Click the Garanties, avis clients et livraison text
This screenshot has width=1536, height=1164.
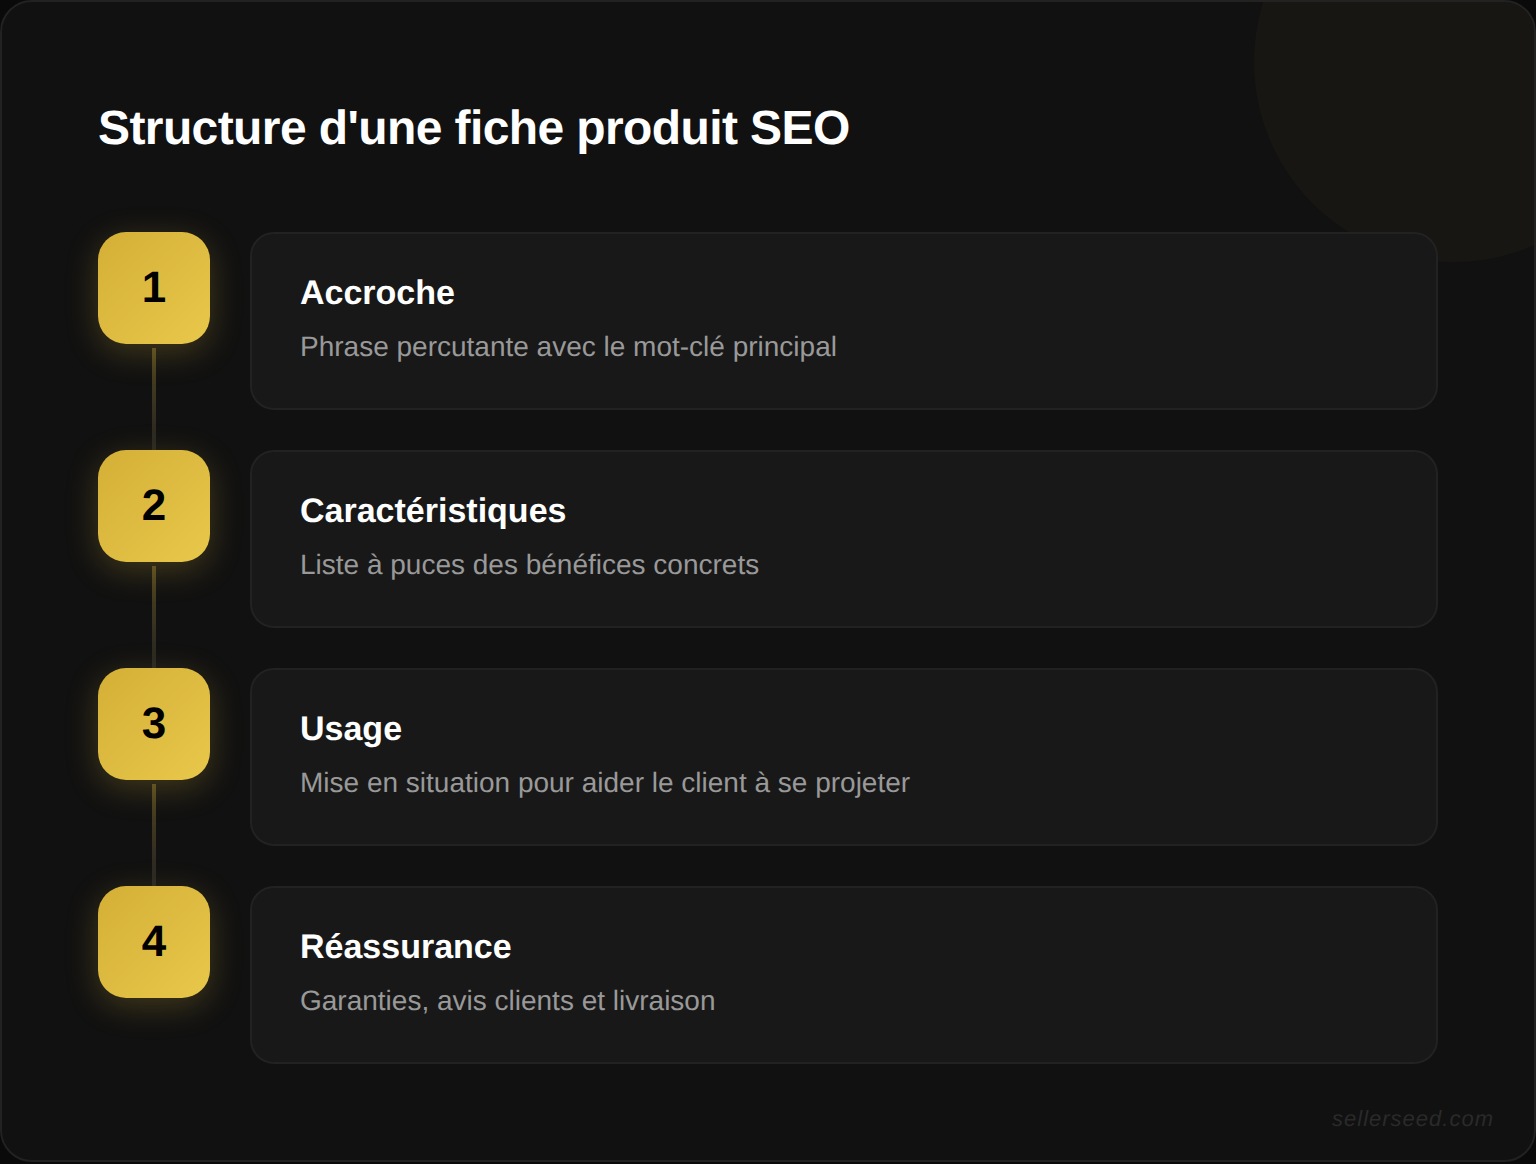click(507, 1000)
